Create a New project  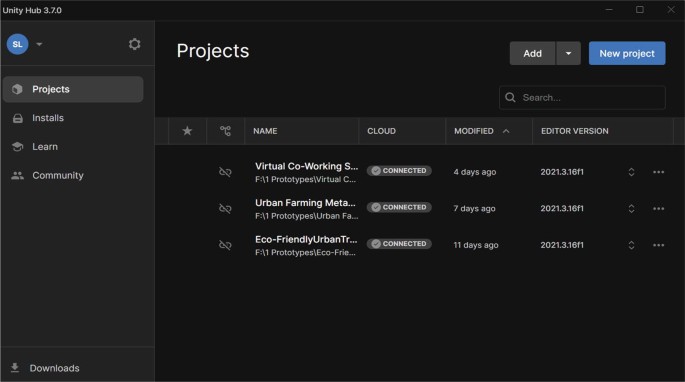627,53
